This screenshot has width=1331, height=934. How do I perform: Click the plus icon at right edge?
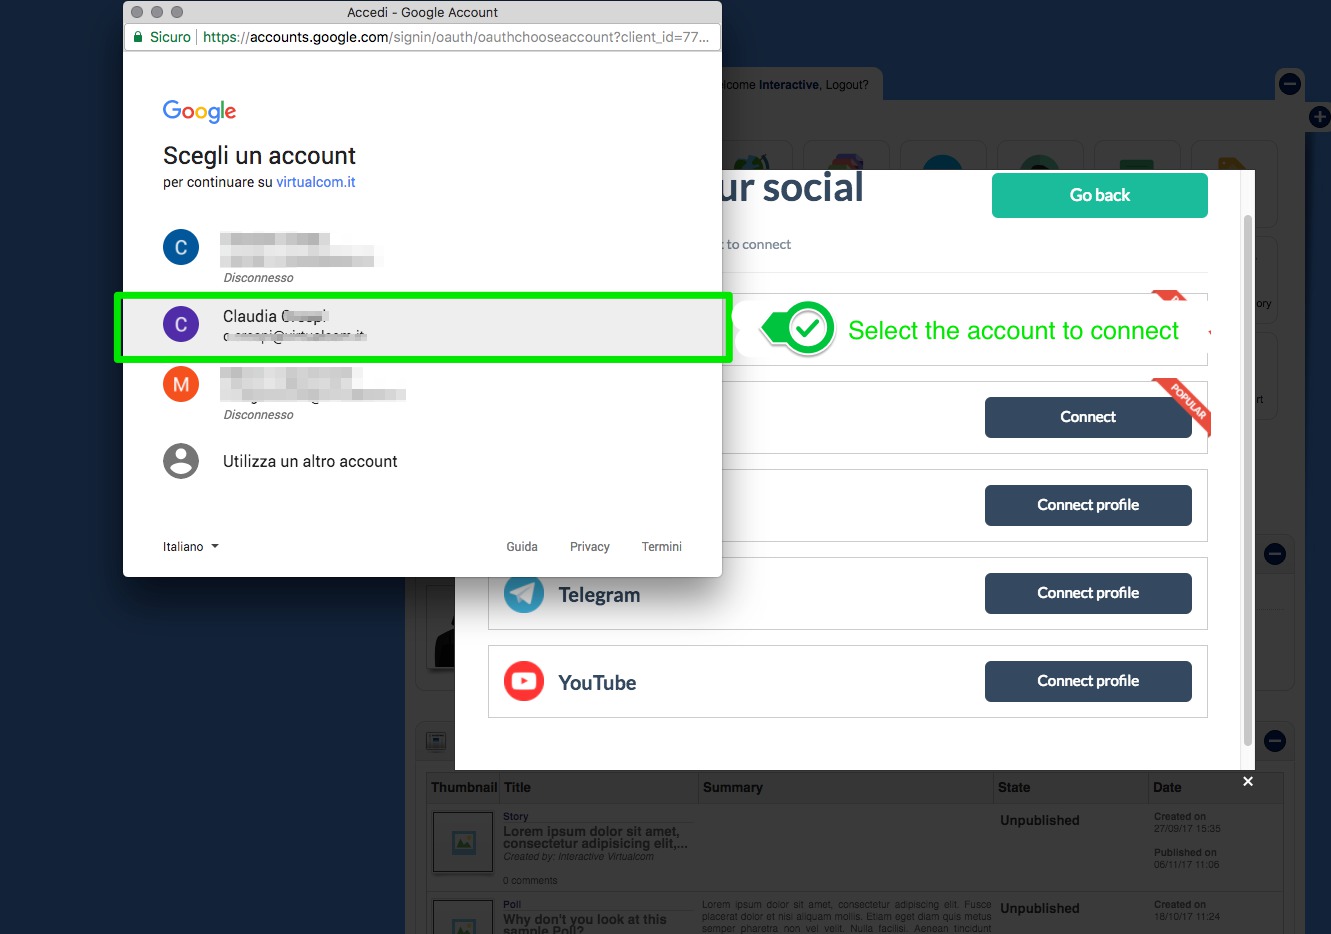click(1320, 117)
